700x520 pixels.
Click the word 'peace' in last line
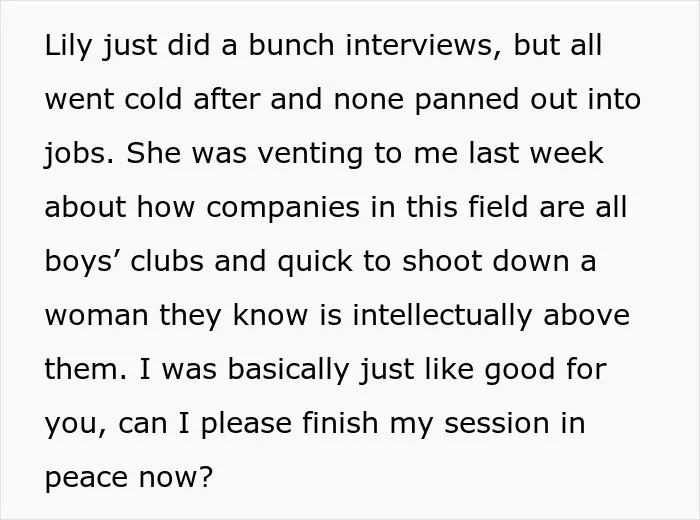pyautogui.click(x=87, y=479)
